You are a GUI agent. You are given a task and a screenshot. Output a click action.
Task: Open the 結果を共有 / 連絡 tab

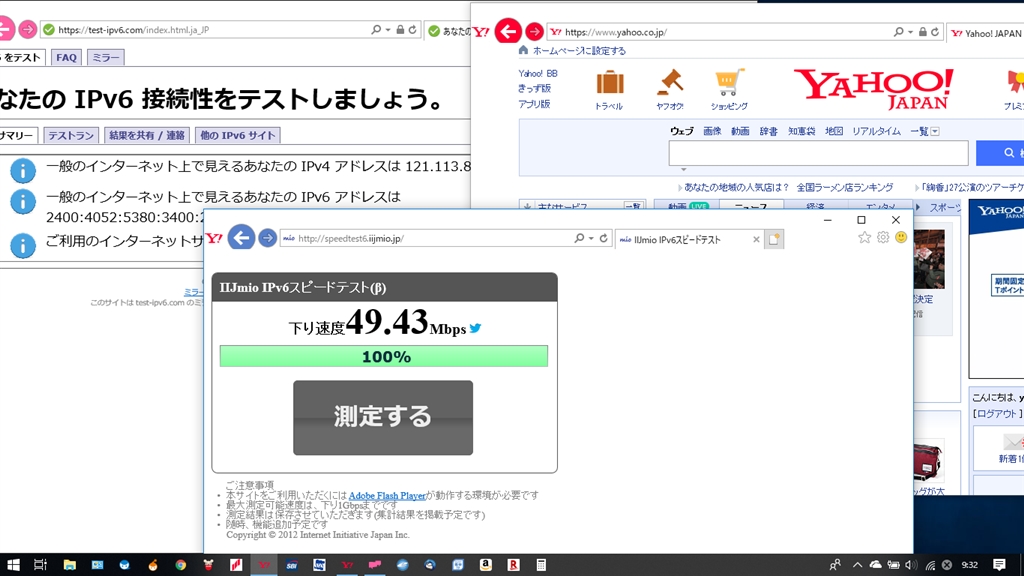point(147,135)
